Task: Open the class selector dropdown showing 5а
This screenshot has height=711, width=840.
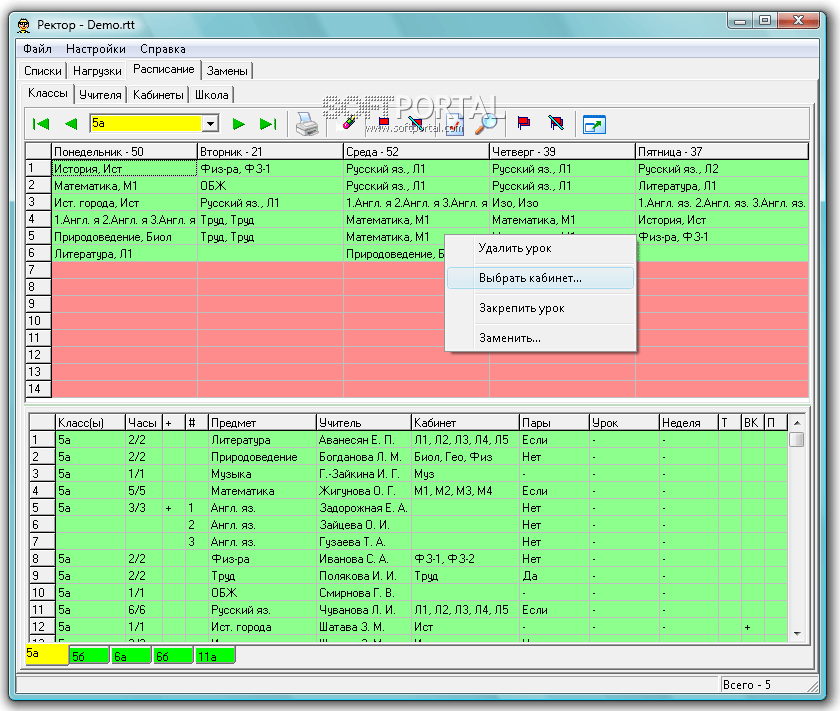Action: point(211,124)
